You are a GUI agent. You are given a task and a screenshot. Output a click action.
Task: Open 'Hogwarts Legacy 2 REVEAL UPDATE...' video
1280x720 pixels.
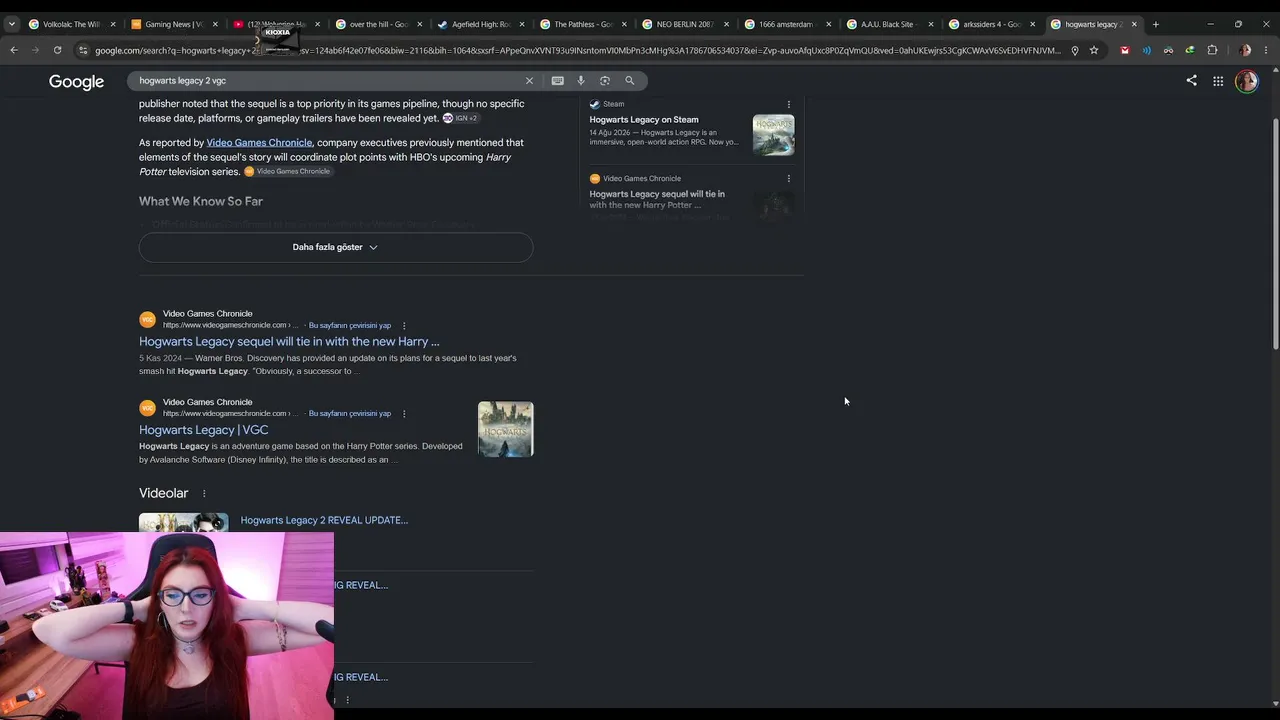click(324, 520)
